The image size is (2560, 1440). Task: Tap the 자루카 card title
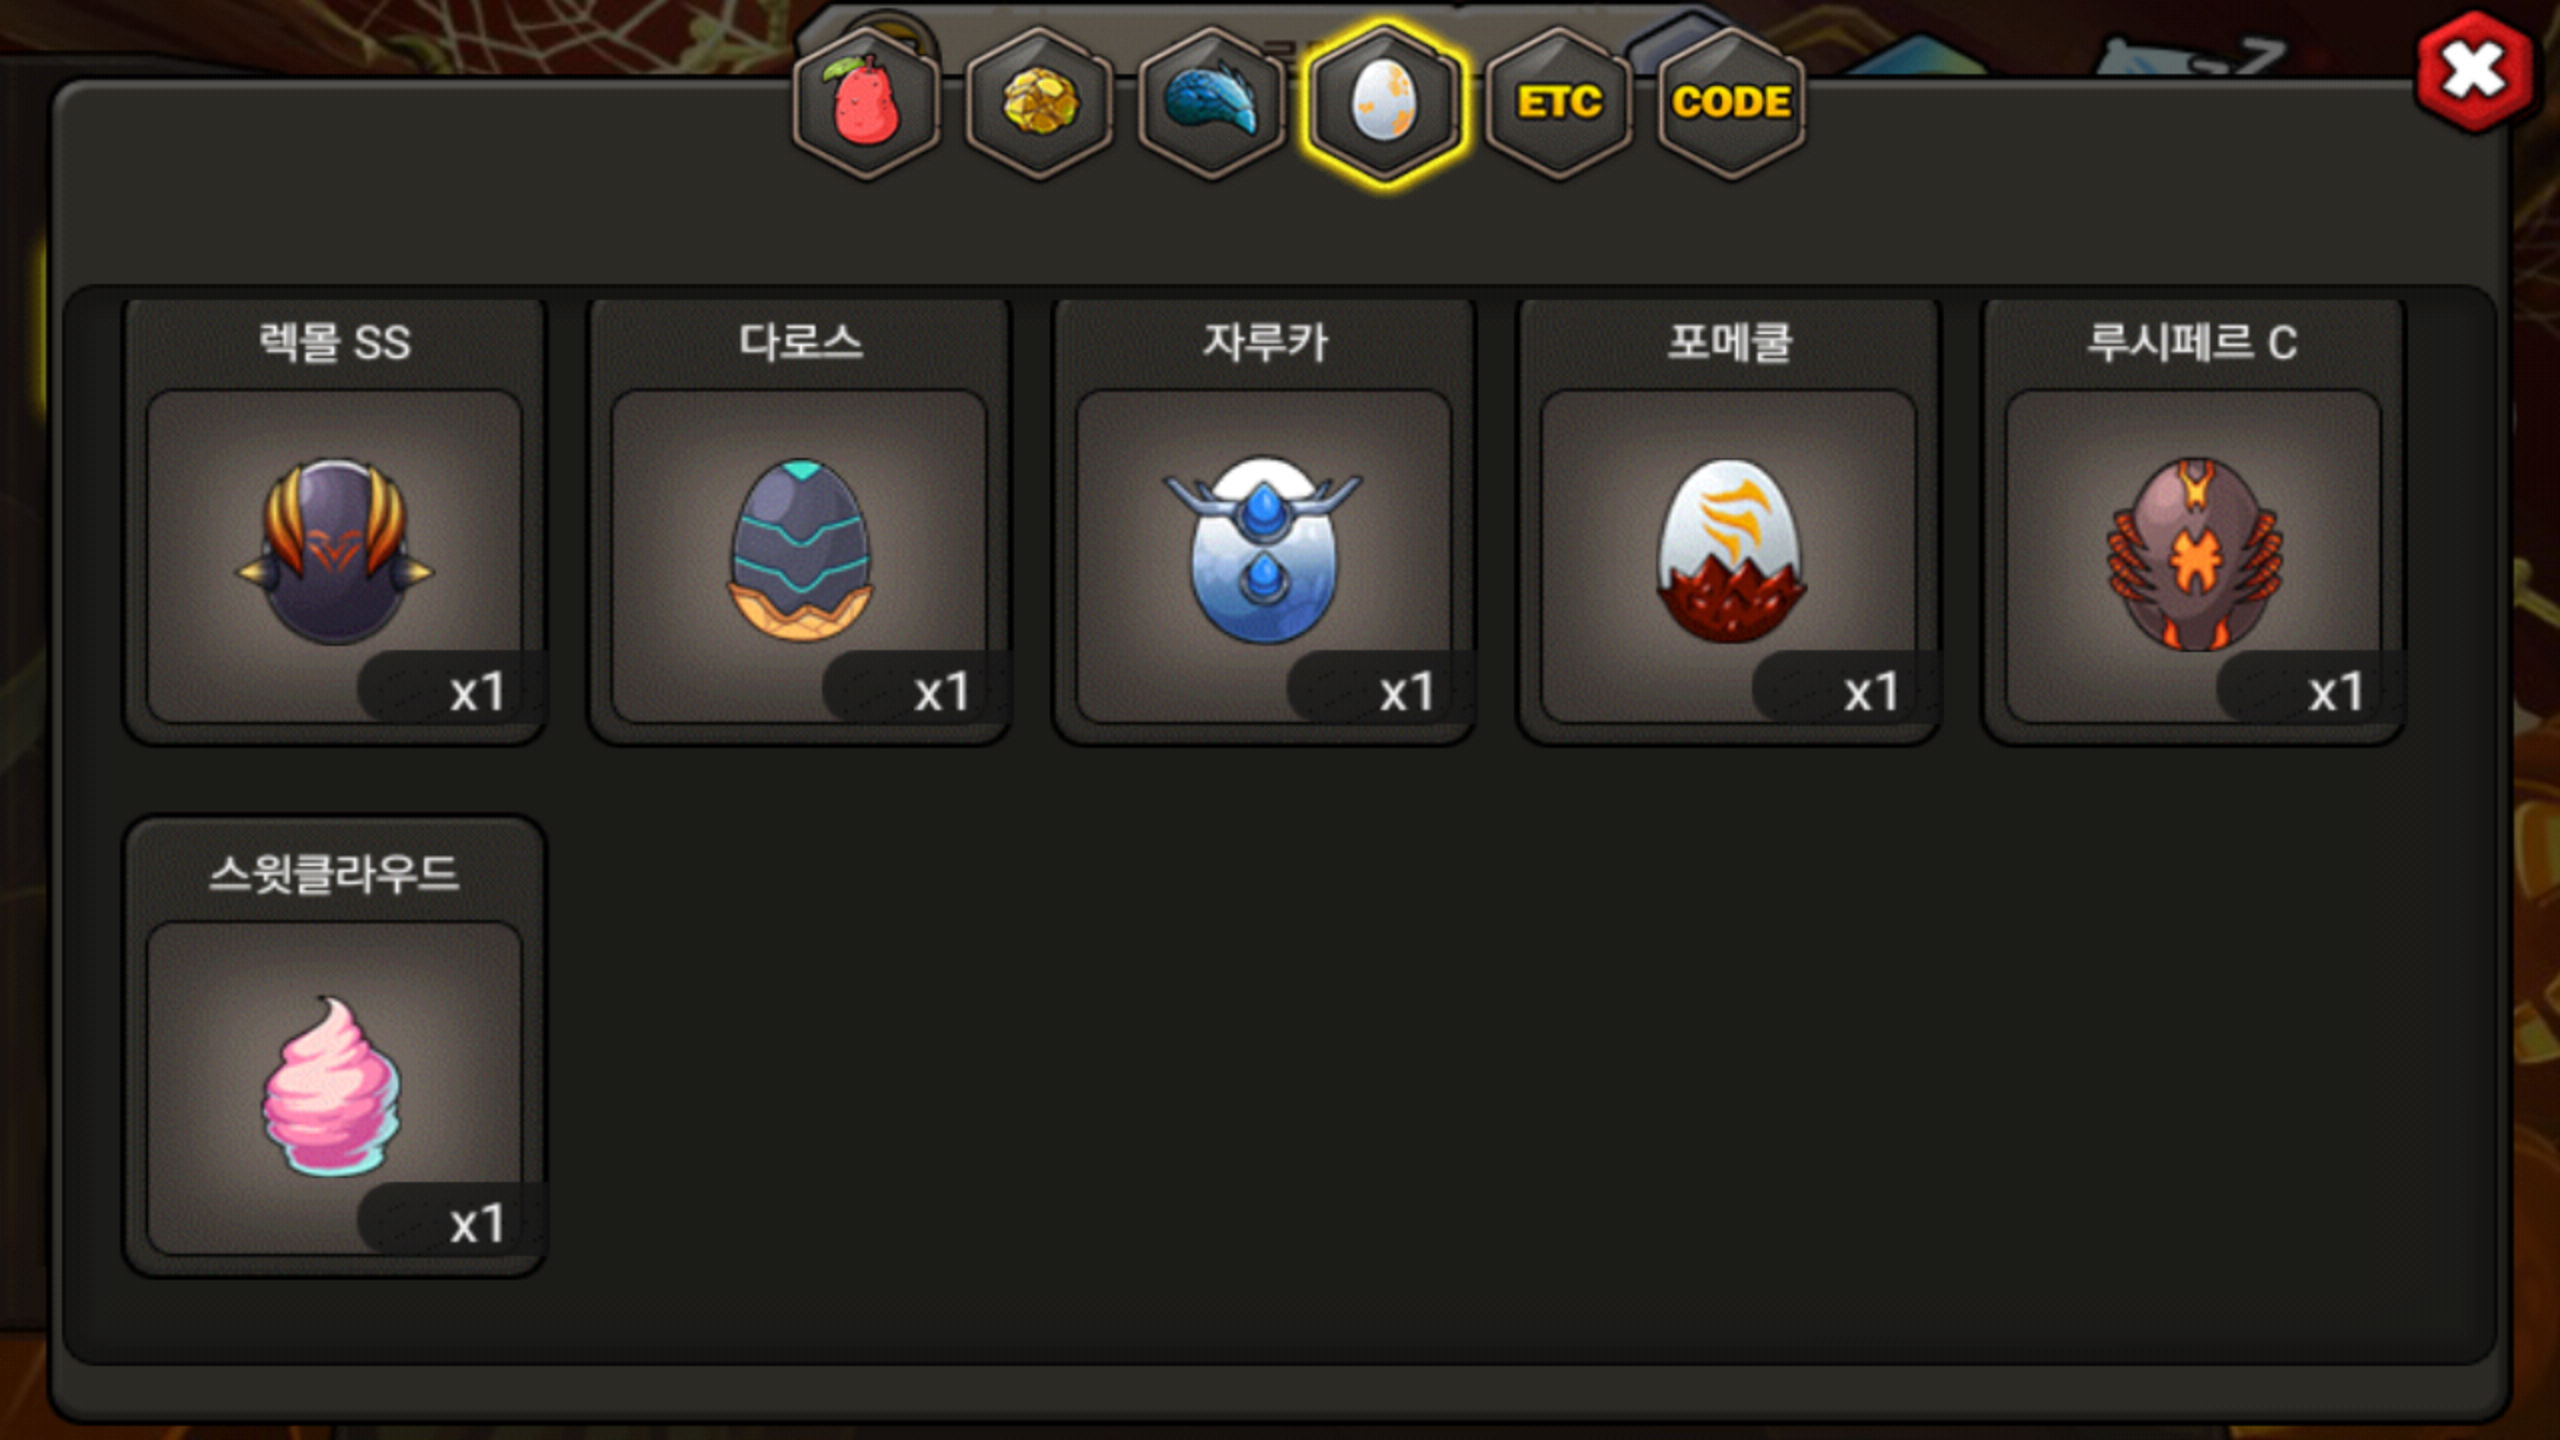1265,343
